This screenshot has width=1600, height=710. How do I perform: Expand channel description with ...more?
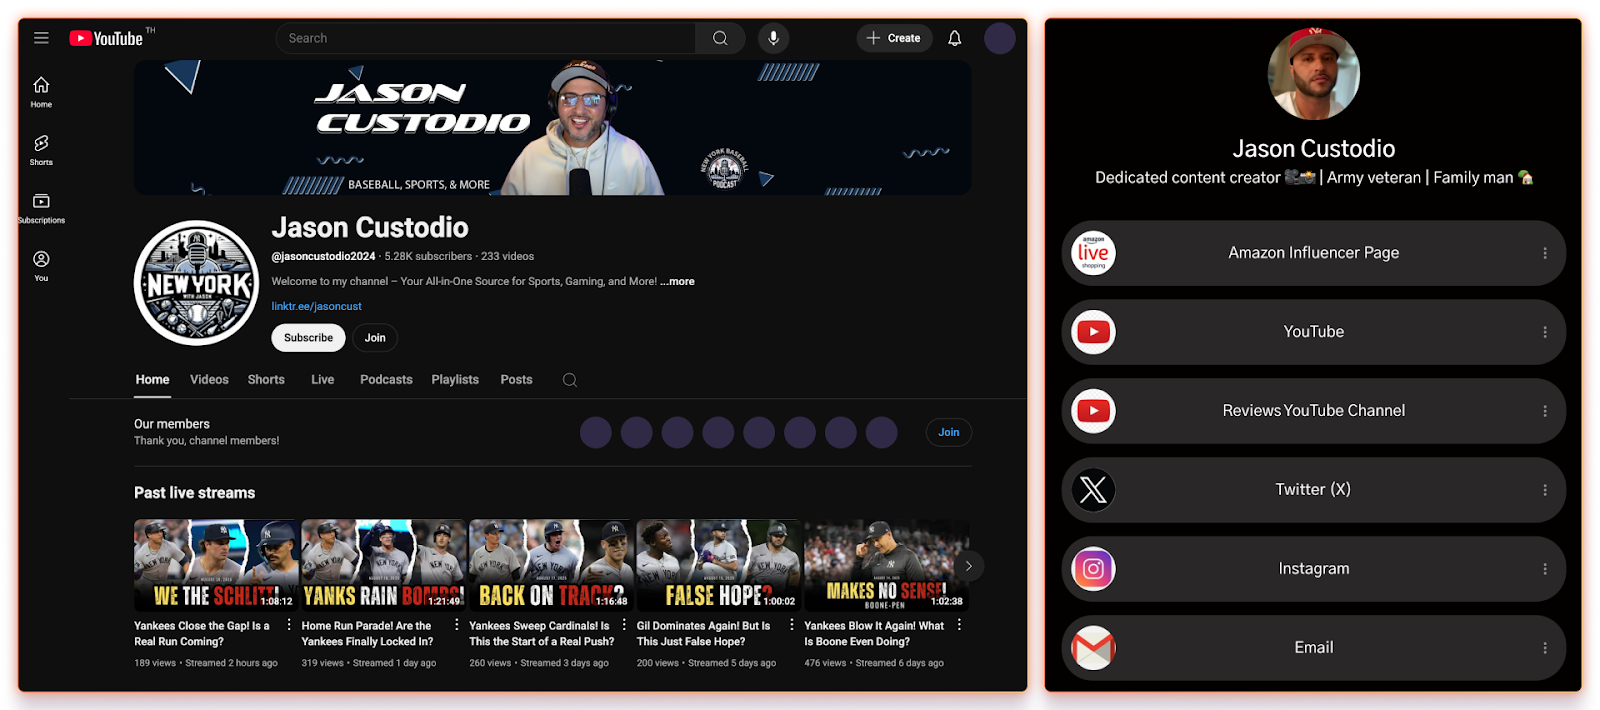pyautogui.click(x=677, y=282)
